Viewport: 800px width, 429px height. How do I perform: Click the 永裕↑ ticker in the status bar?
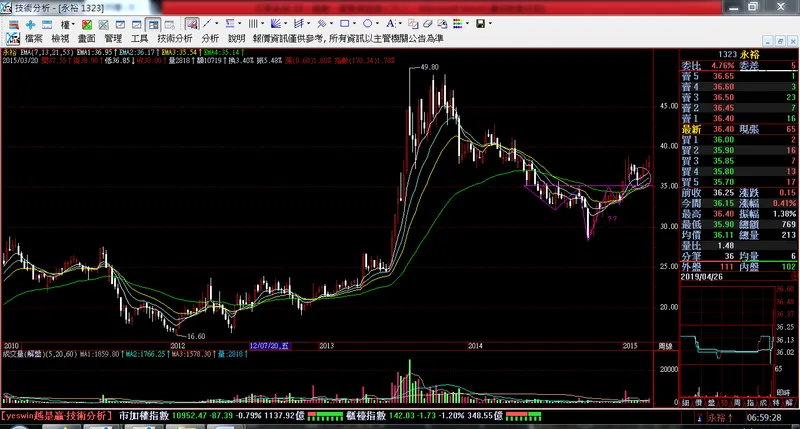coord(720,418)
